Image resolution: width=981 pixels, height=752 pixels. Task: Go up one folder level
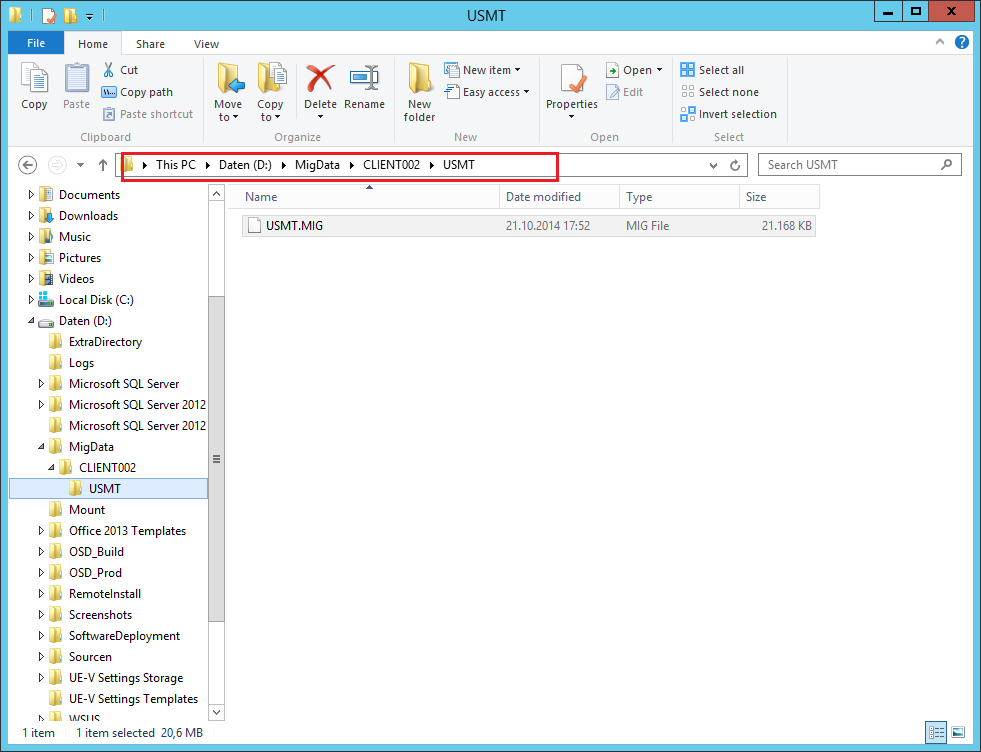pyautogui.click(x=103, y=165)
